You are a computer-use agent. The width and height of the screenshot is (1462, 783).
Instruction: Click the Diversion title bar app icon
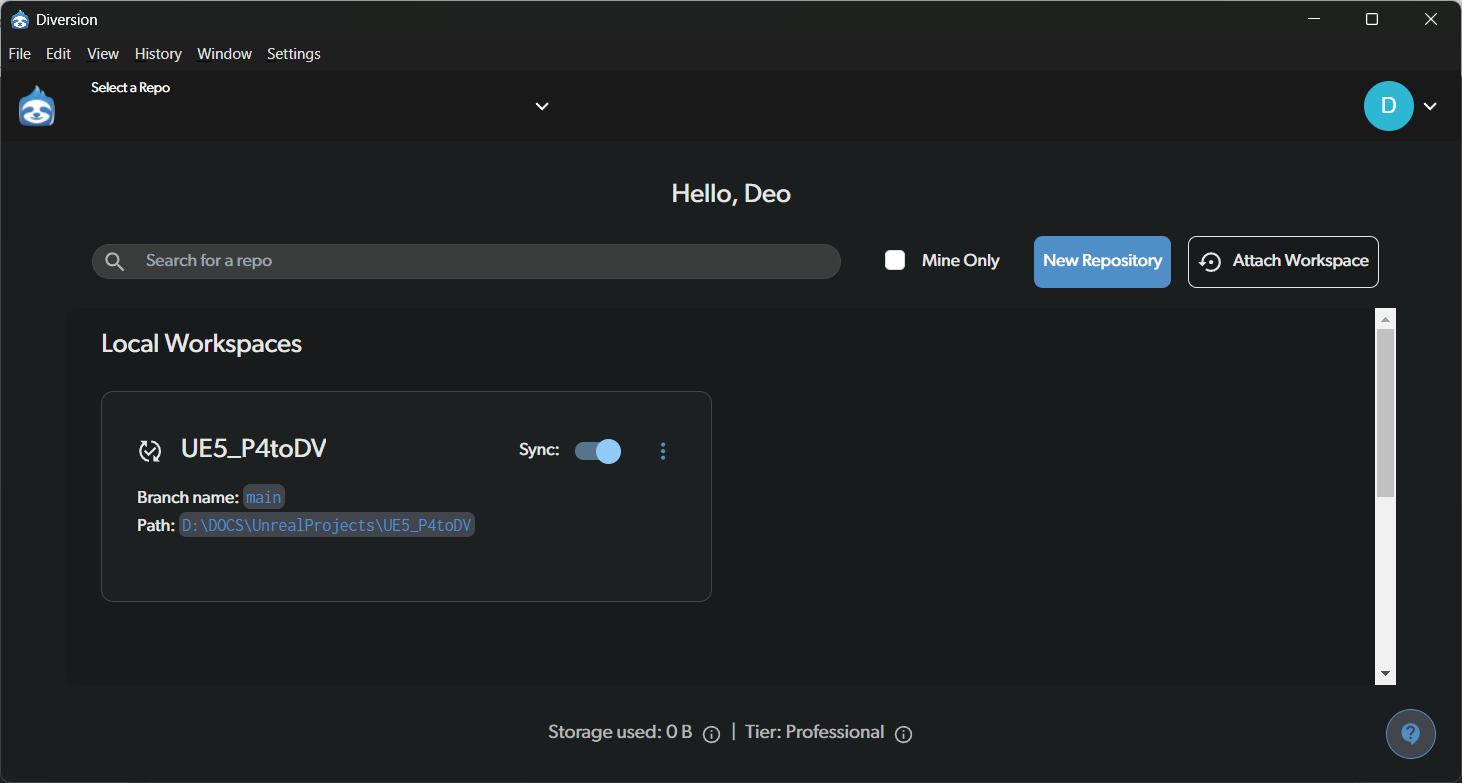coord(20,19)
